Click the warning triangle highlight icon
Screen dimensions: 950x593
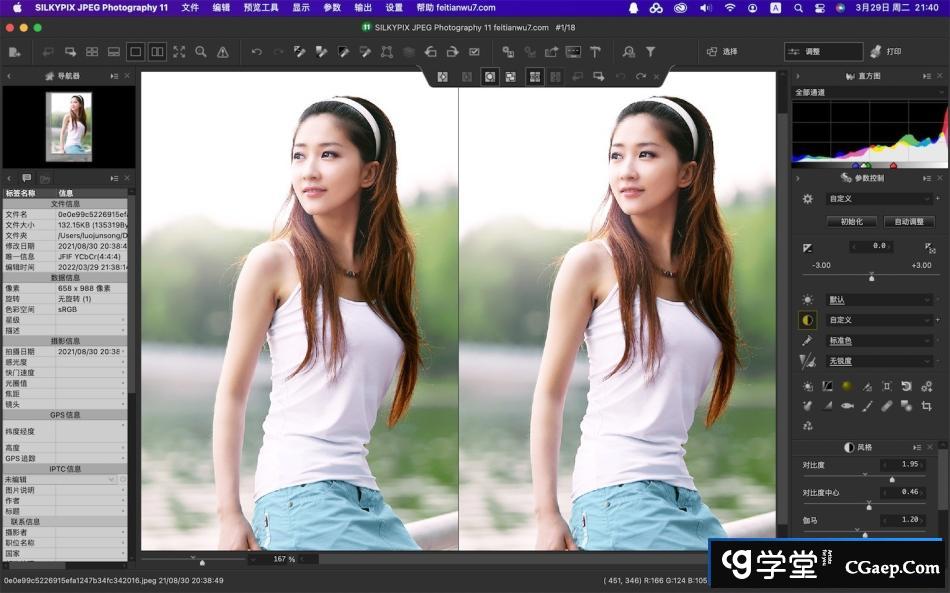(x=223, y=52)
